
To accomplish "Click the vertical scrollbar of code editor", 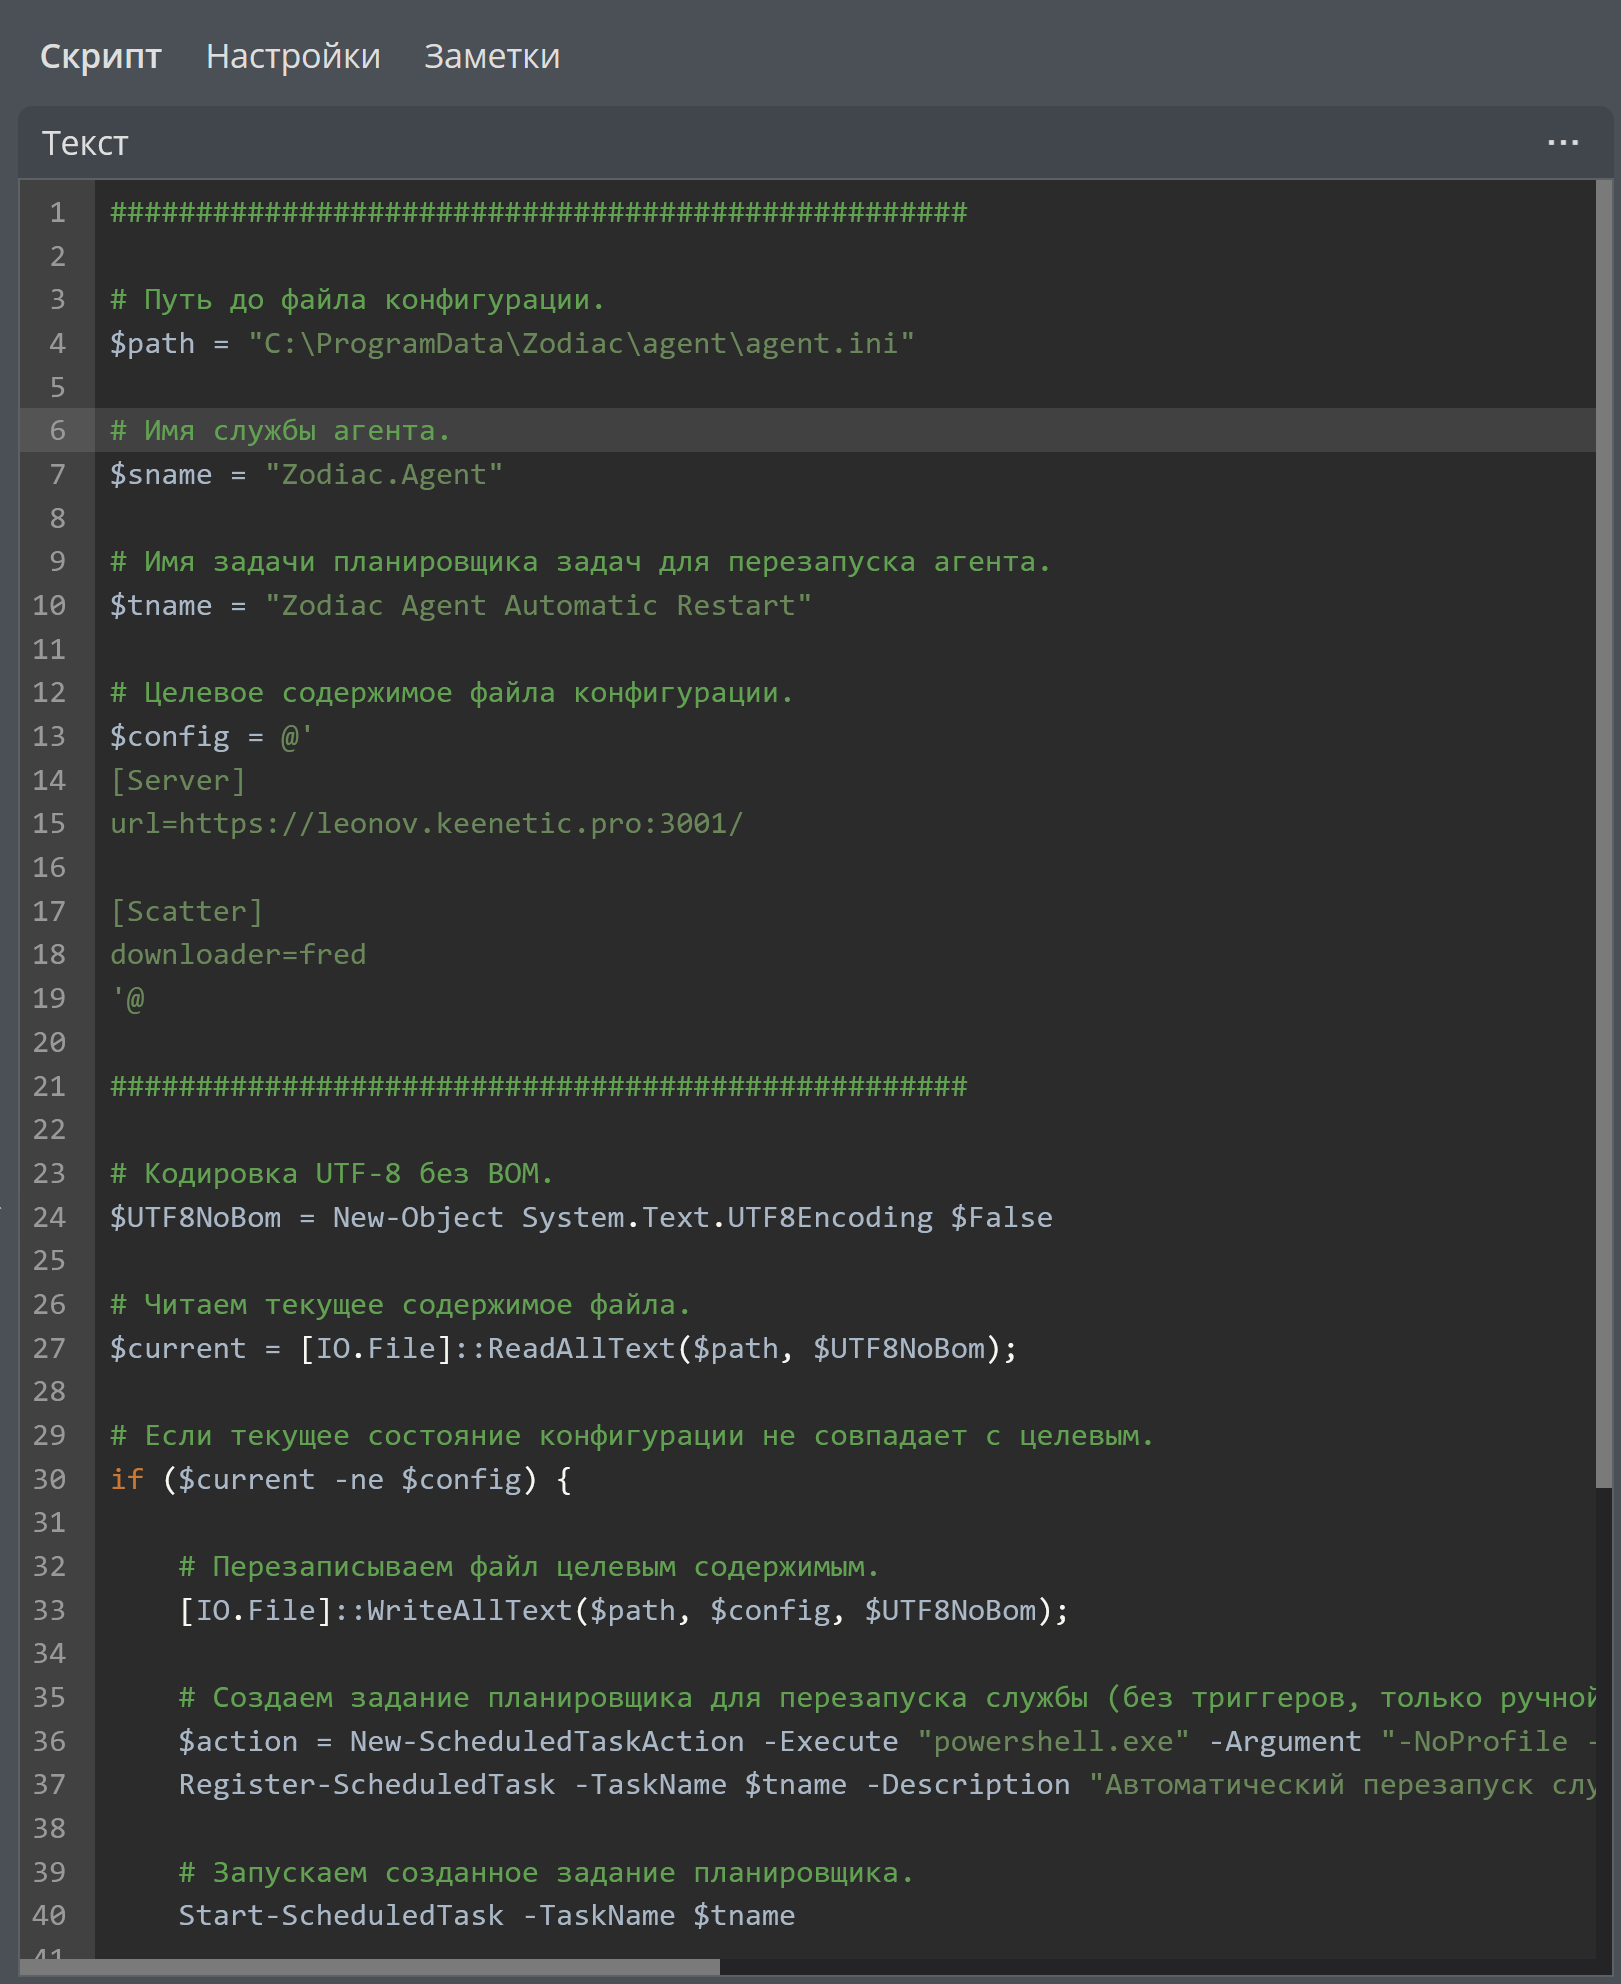I will (1604, 834).
